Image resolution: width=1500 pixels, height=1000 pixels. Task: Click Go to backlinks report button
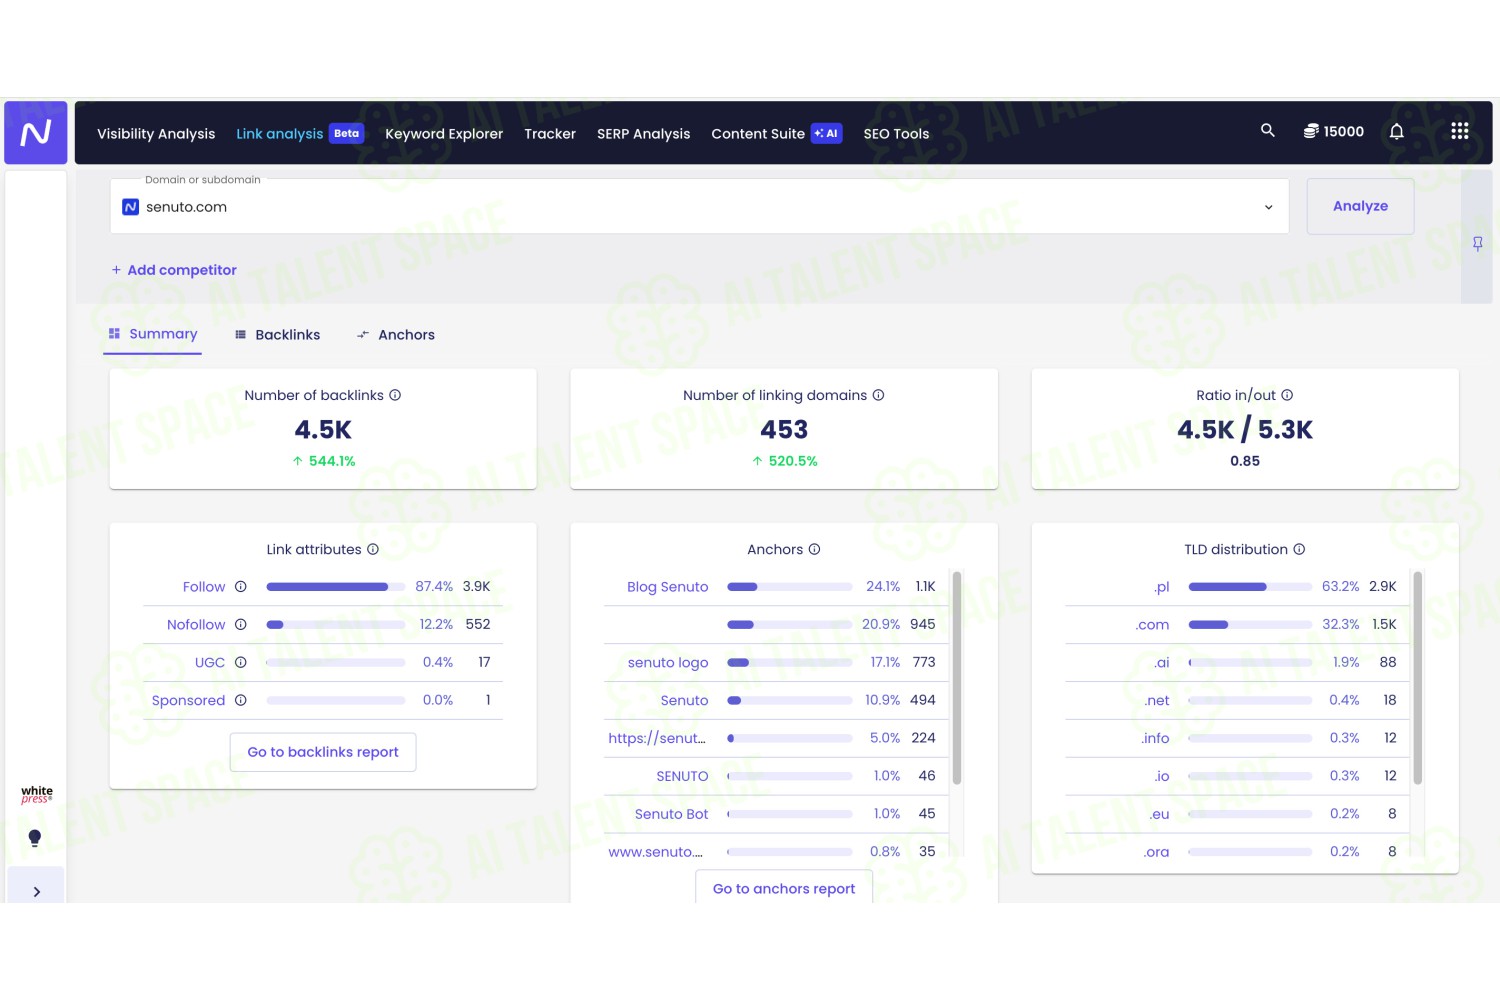click(323, 752)
